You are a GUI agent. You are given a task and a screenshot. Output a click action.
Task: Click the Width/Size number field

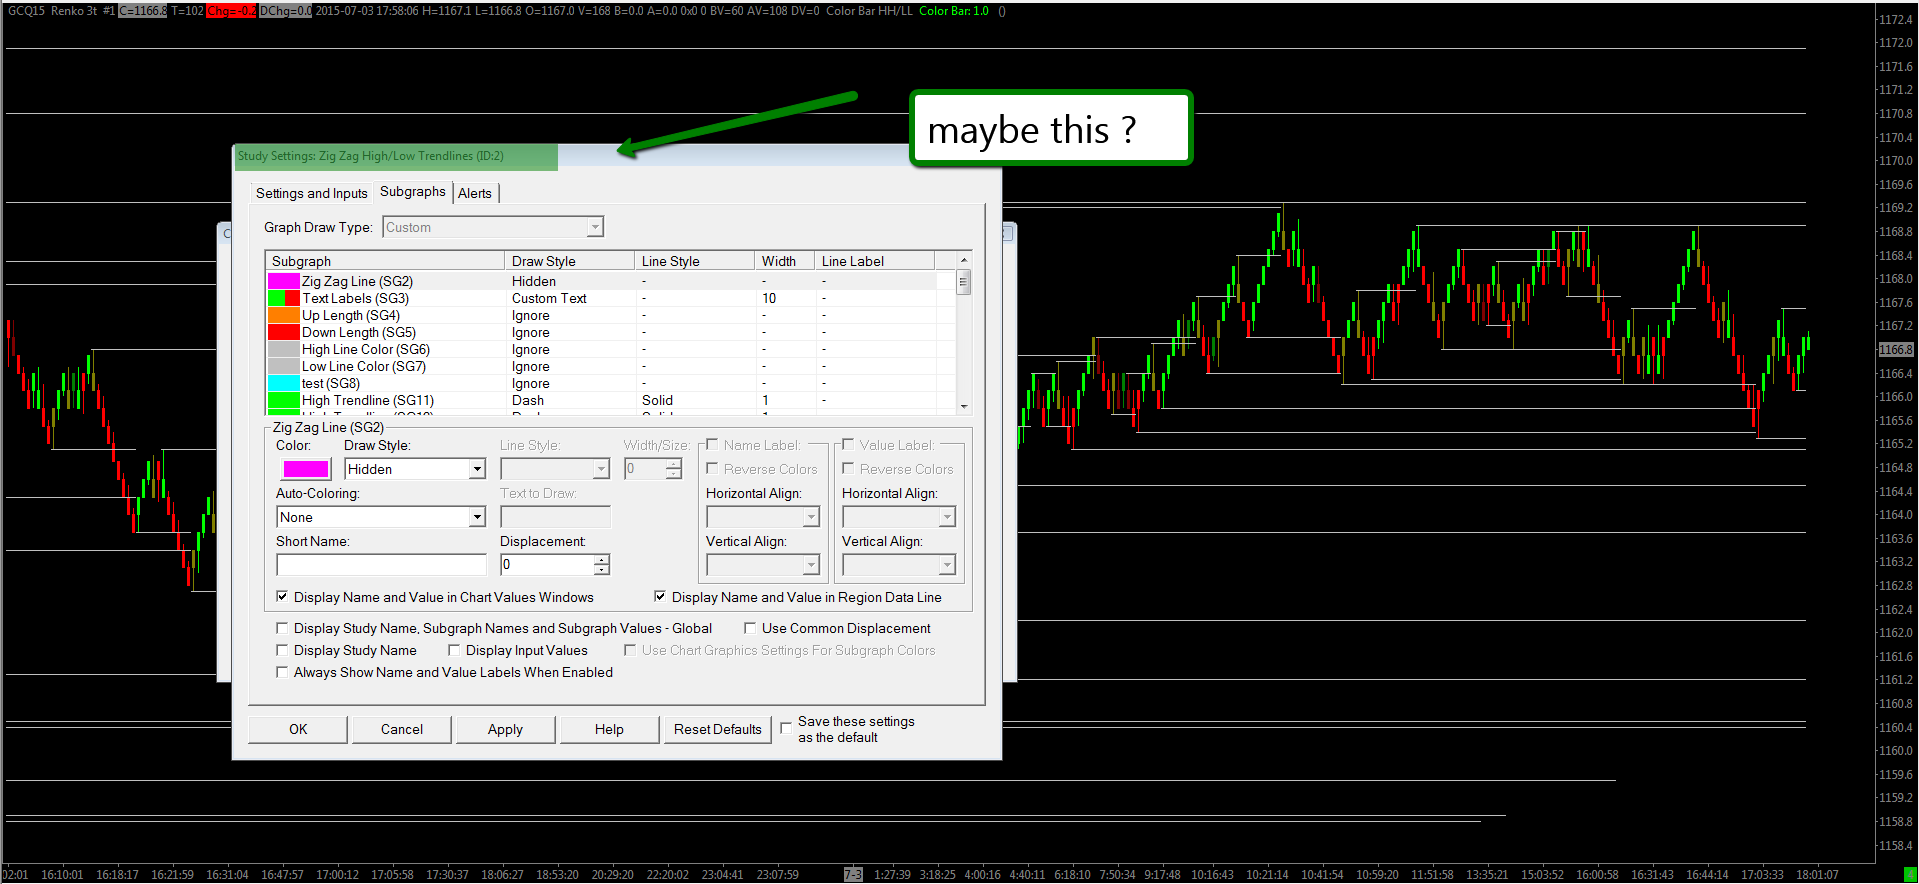pyautogui.click(x=645, y=469)
